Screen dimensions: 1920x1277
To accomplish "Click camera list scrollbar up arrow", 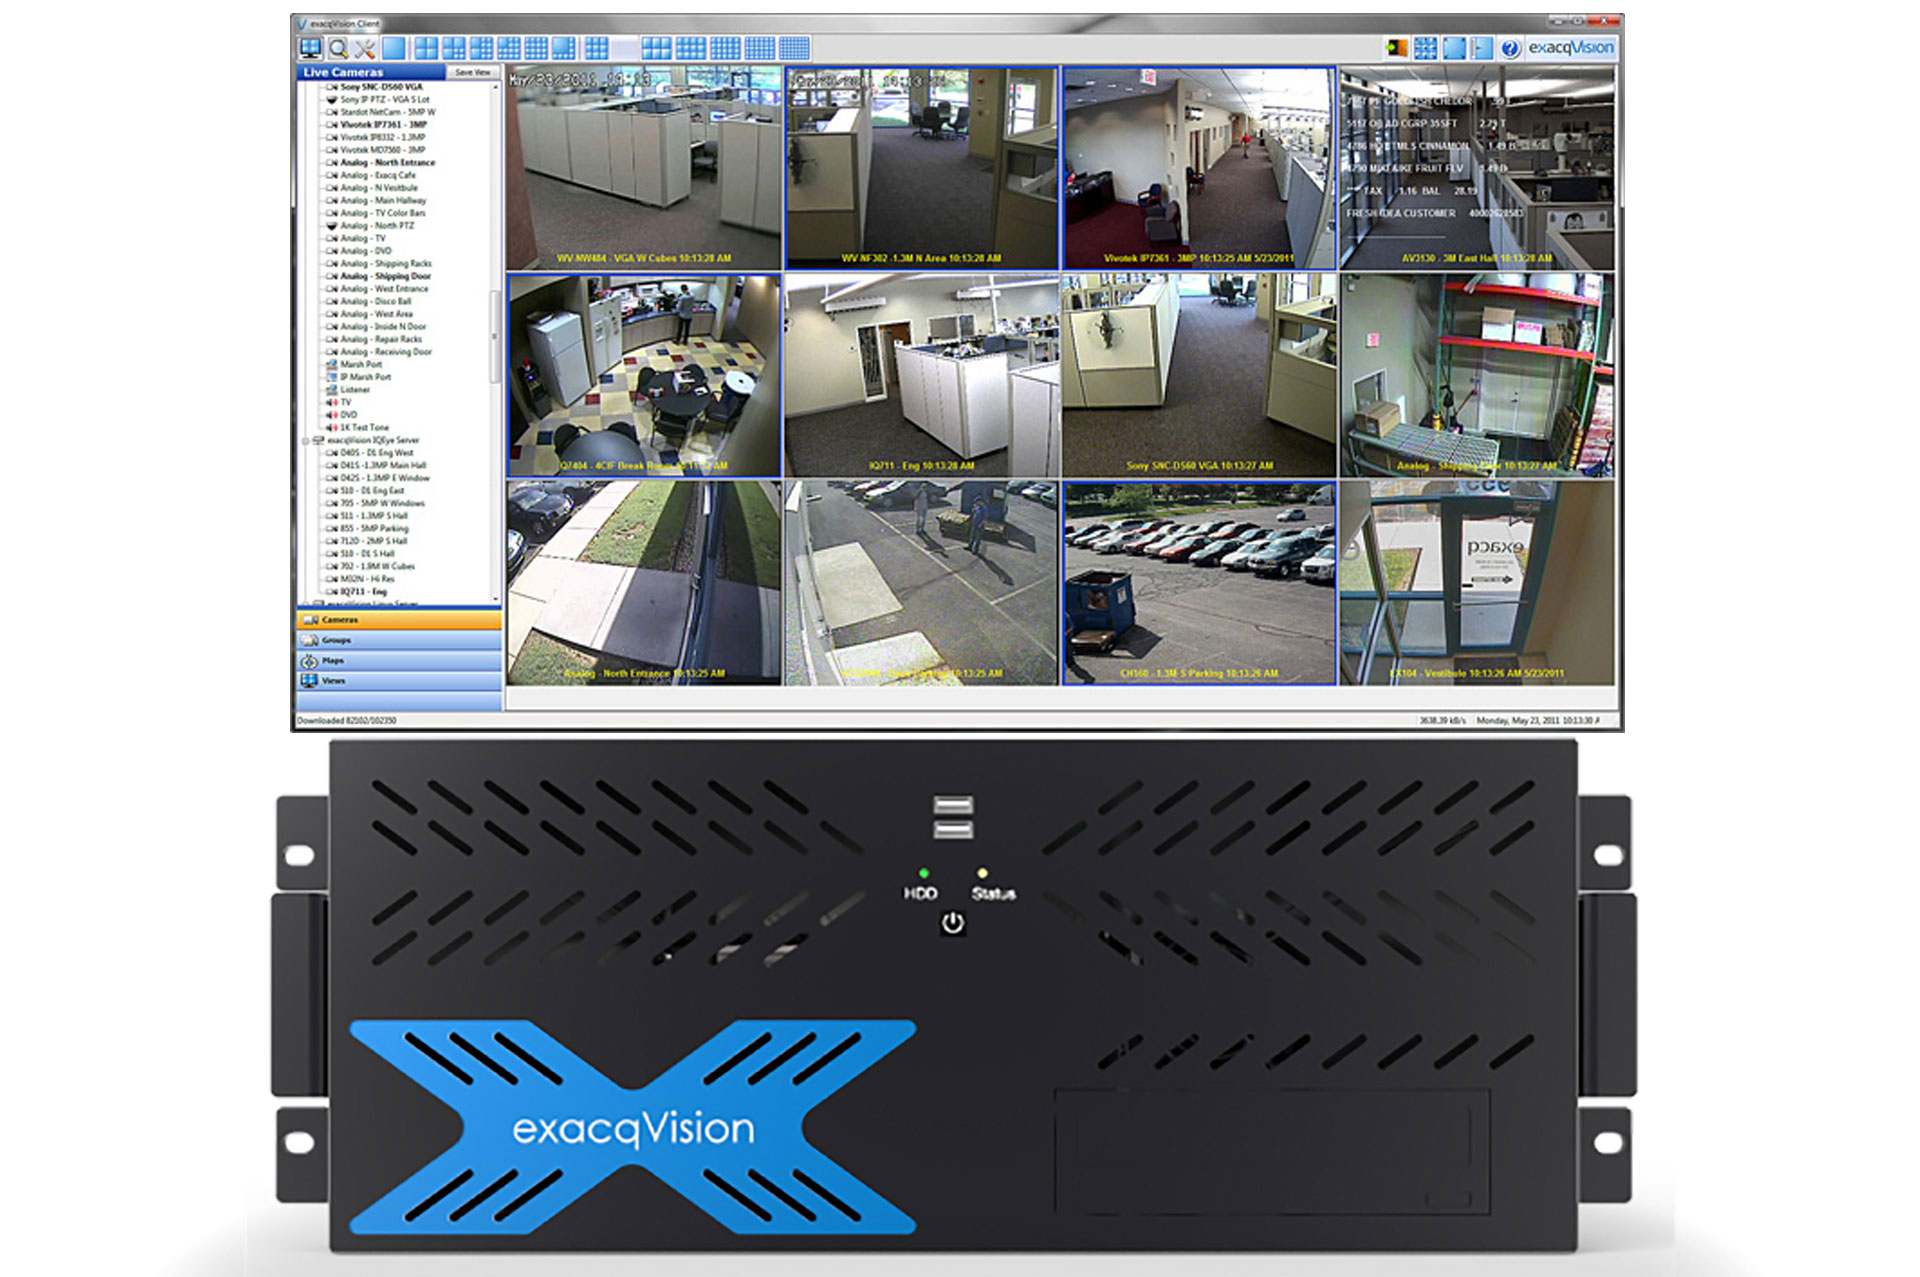I will coord(494,88).
